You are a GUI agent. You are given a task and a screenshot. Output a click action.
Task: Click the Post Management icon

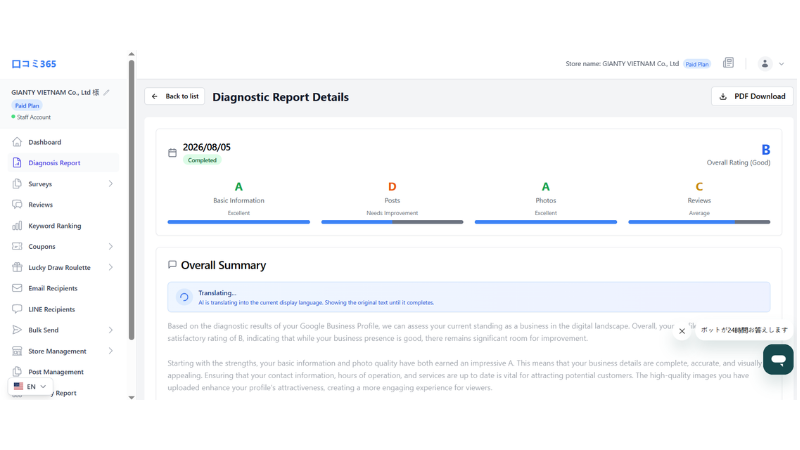[17, 372]
